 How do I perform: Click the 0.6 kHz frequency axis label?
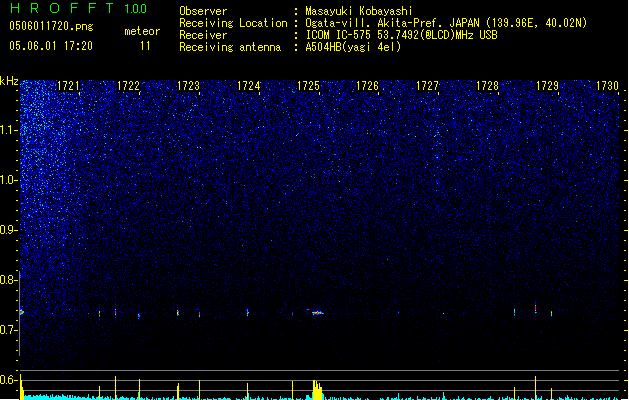(x=8, y=380)
